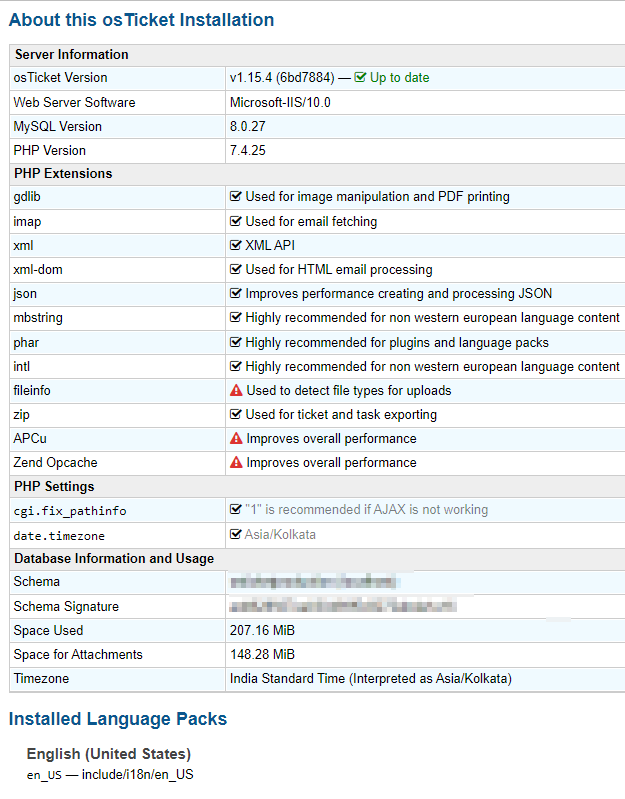625x799 pixels.
Task: Click the date.timezone Asia/Kolkata checkmark
Action: (236, 535)
